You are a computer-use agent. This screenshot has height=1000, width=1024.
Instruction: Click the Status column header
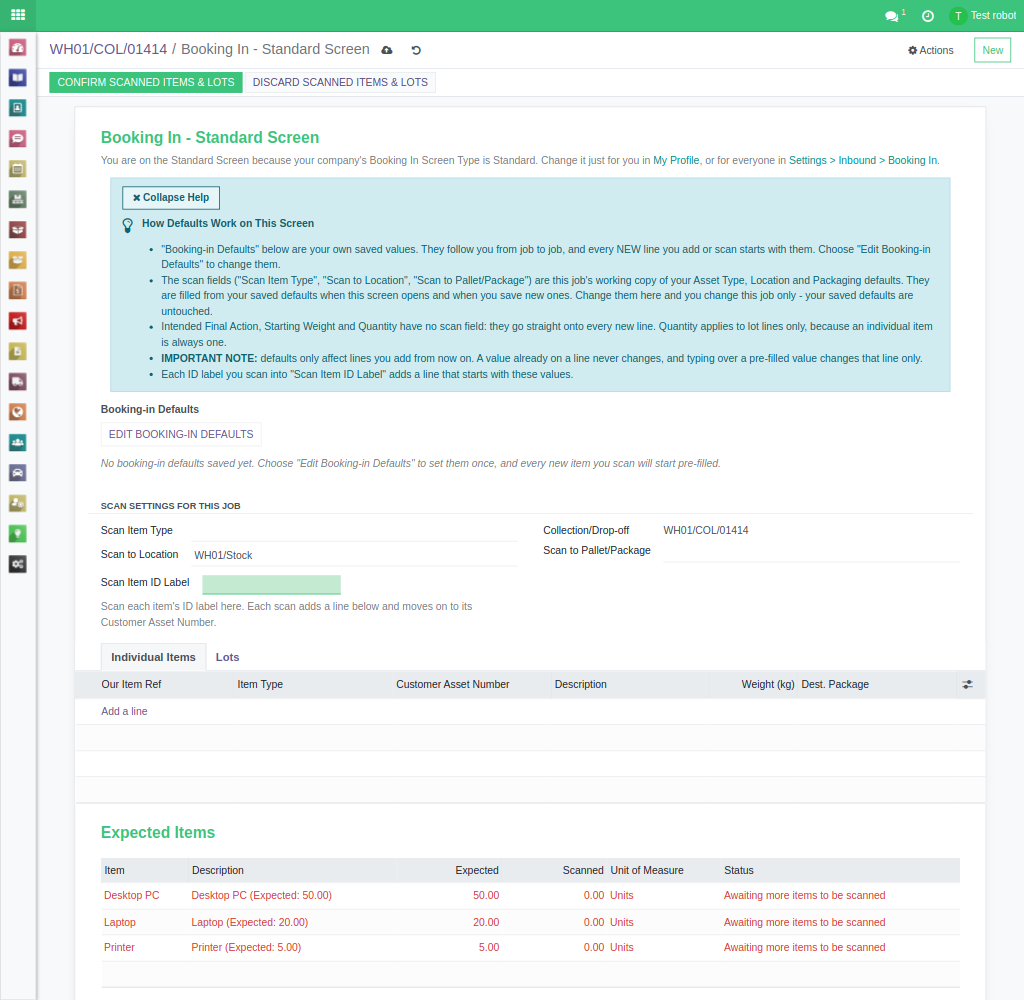739,871
